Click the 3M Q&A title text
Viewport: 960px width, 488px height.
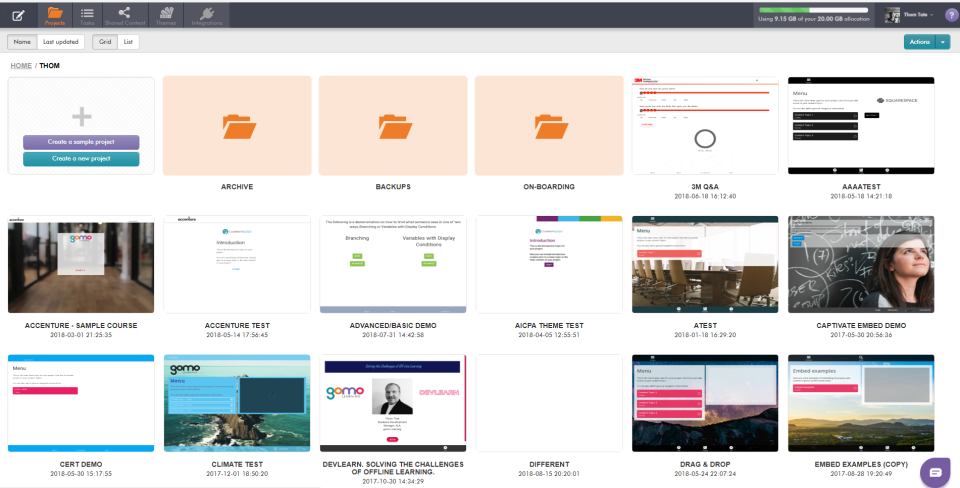click(705, 187)
